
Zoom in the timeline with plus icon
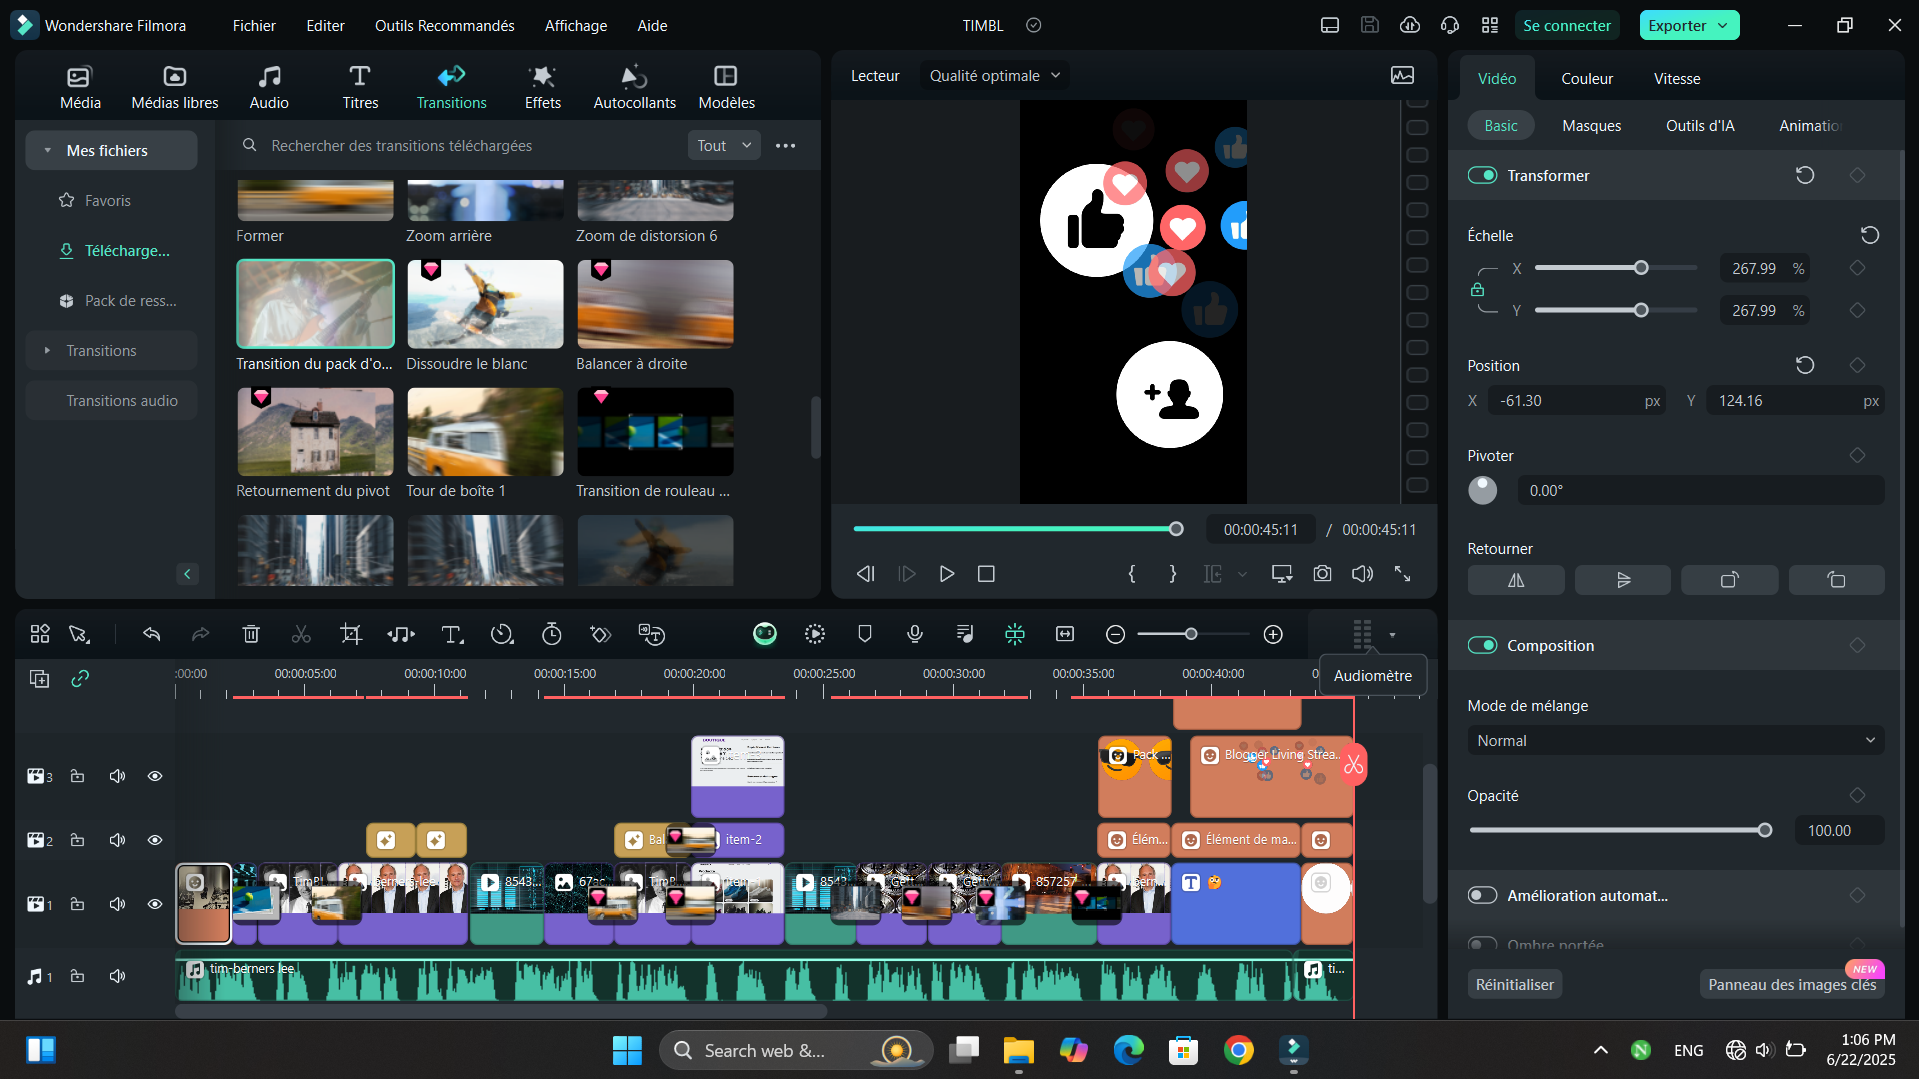click(x=1273, y=634)
